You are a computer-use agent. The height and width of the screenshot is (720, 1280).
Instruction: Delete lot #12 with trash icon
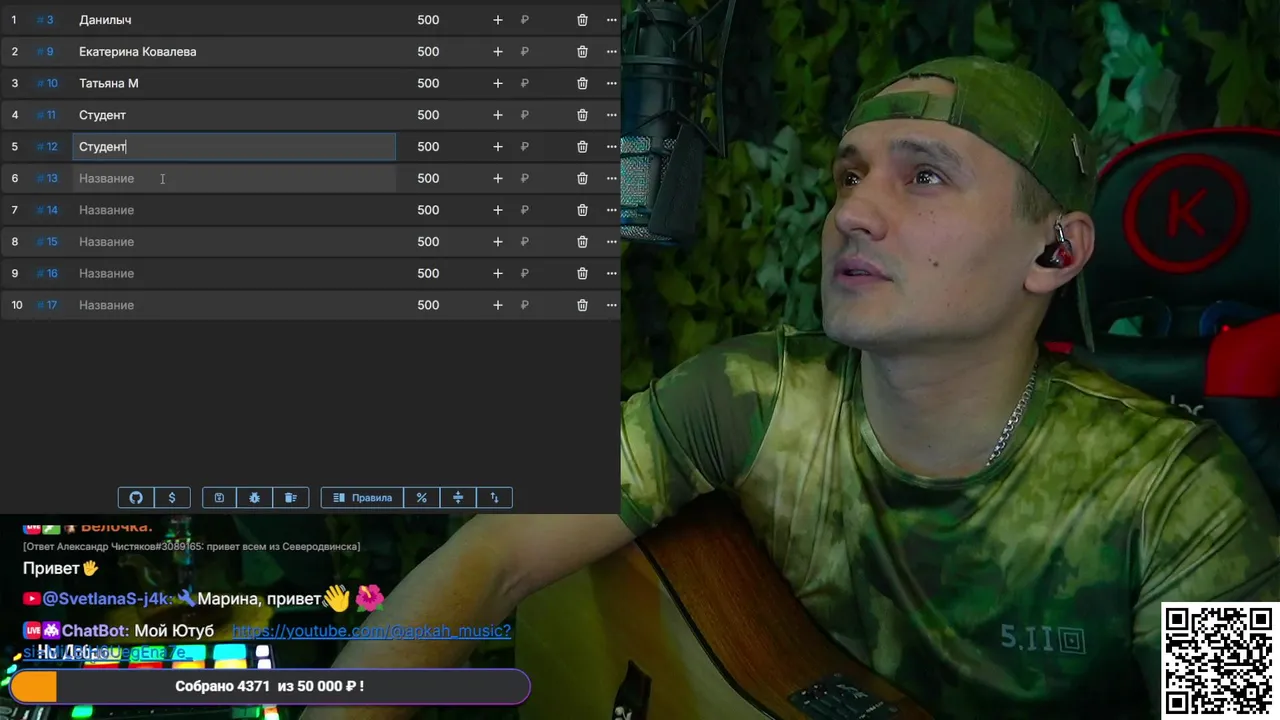[582, 147]
